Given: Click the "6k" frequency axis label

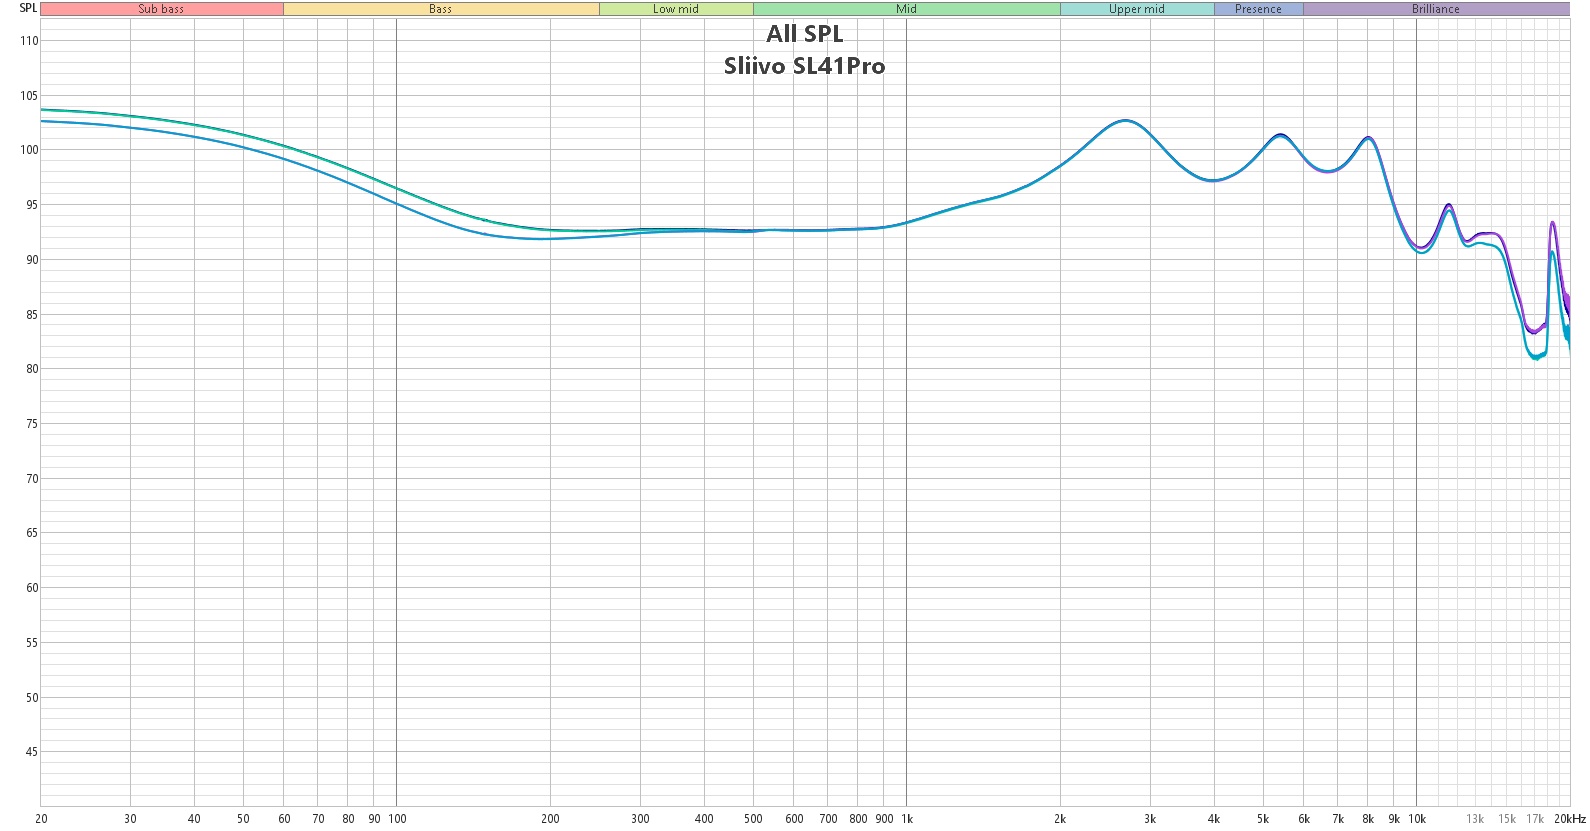Looking at the screenshot, I should [1304, 819].
